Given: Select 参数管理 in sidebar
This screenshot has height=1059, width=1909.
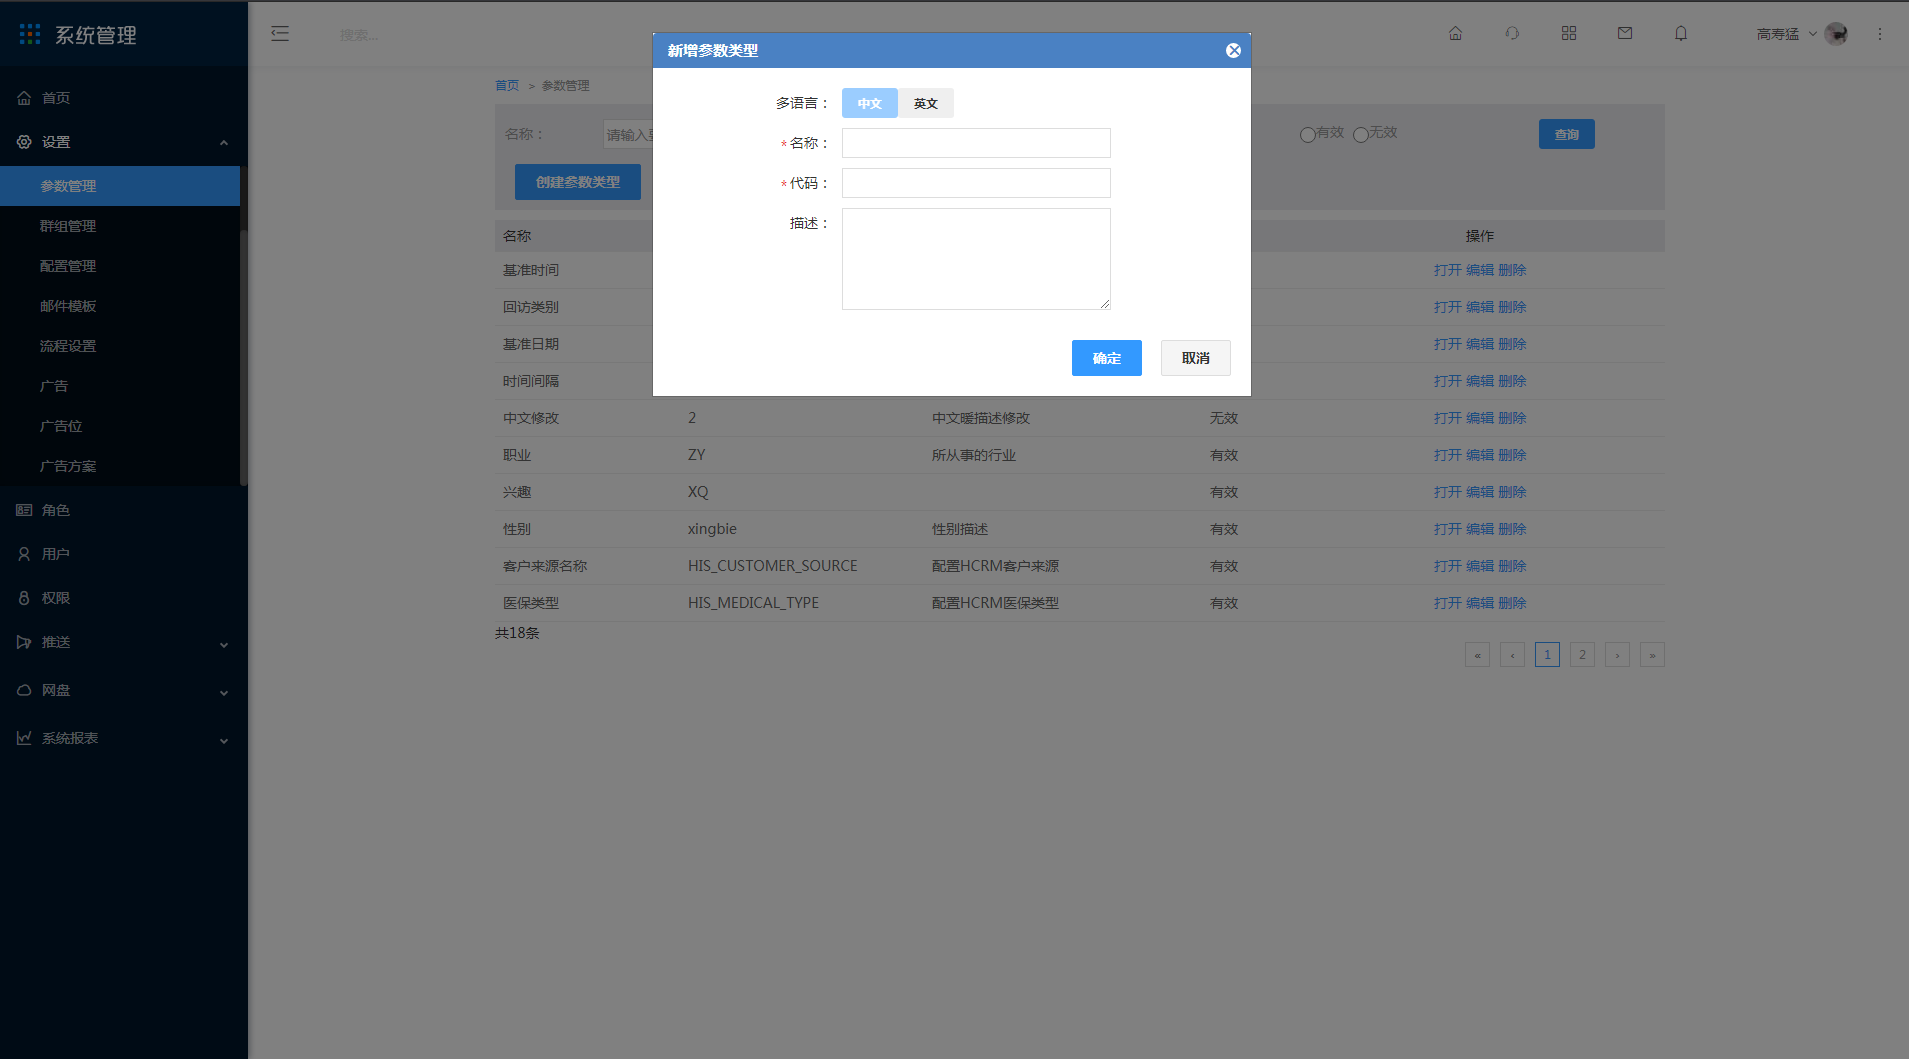Looking at the screenshot, I should pyautogui.click(x=120, y=186).
